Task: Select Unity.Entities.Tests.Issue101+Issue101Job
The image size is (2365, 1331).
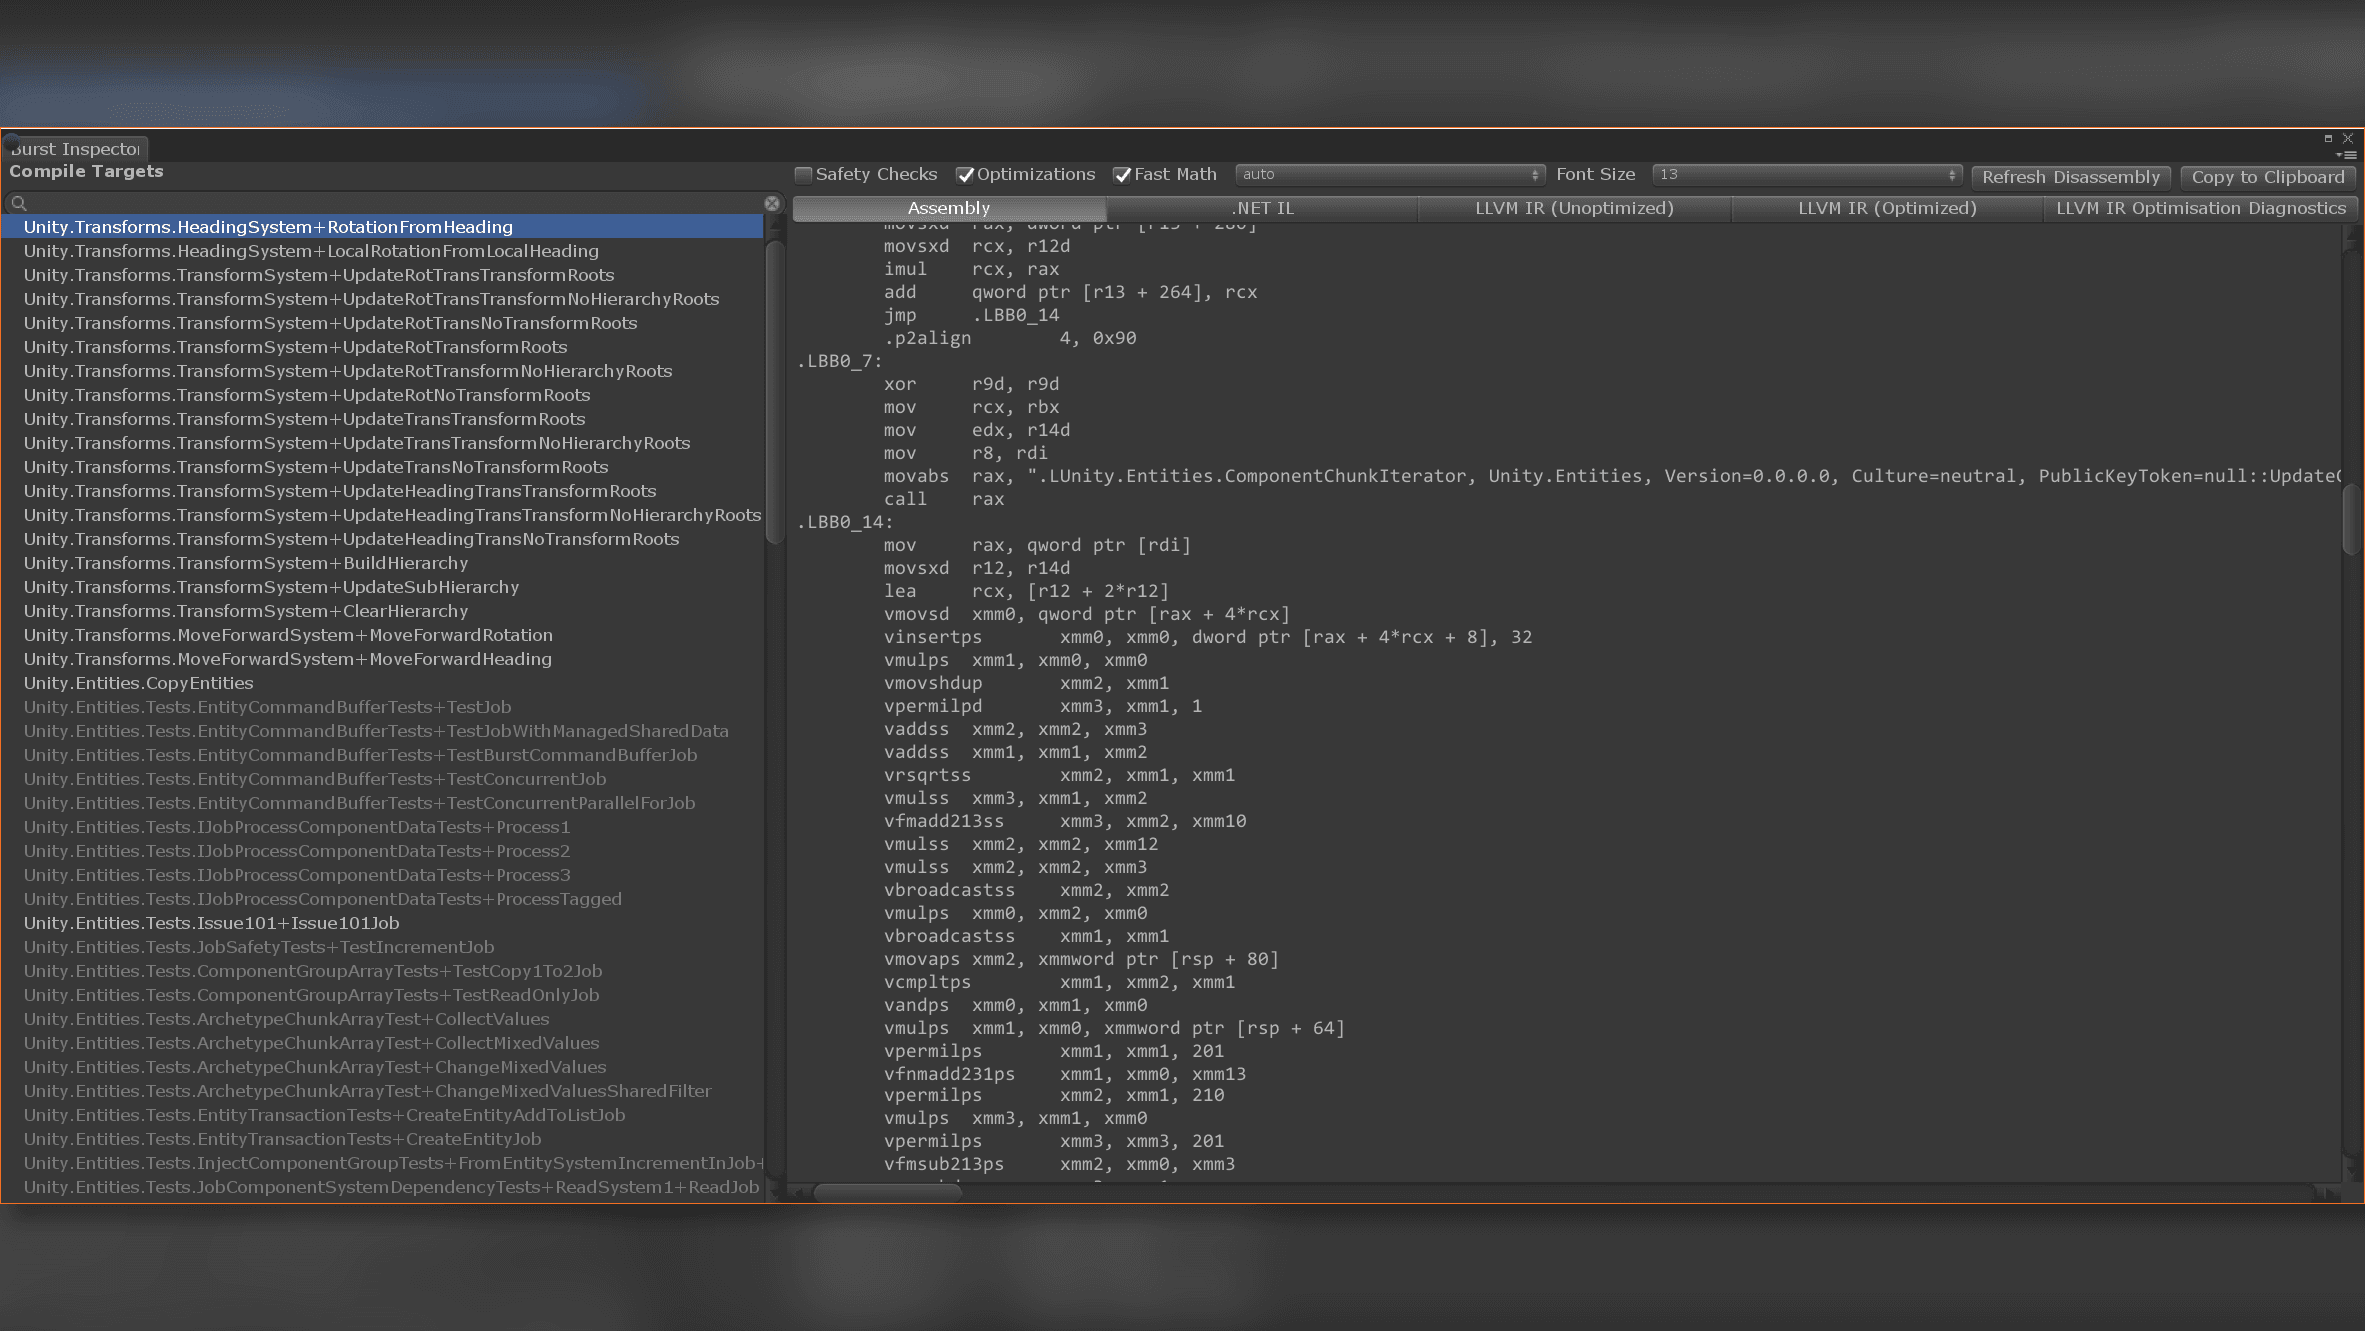Action: [213, 921]
